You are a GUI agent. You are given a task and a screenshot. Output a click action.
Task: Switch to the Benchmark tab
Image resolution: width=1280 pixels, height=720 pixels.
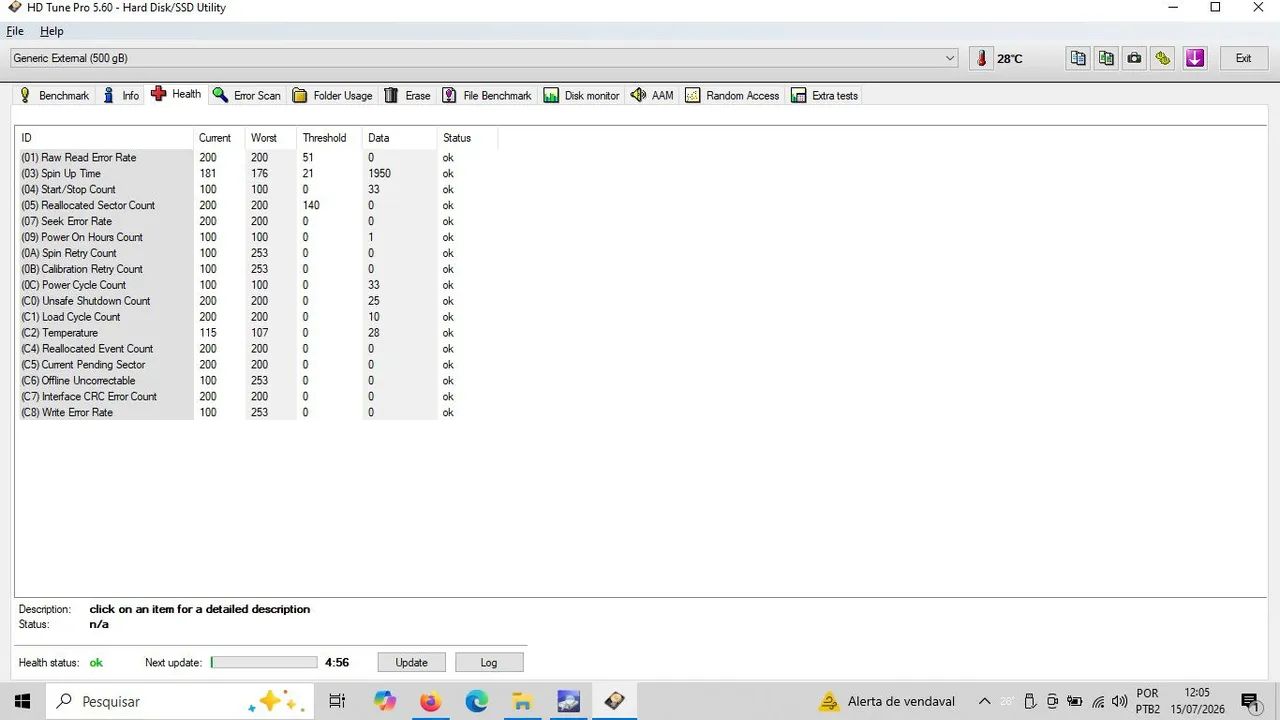click(55, 95)
